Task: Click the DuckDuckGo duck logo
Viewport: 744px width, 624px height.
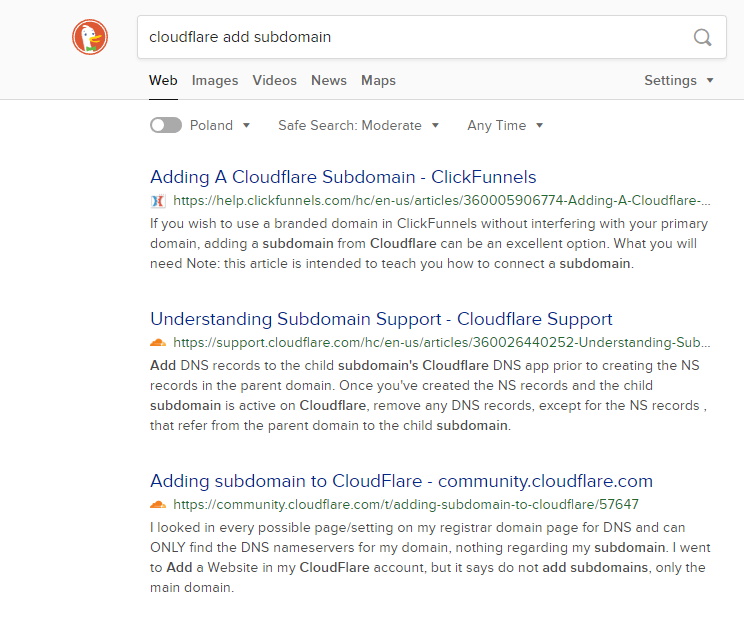Action: point(89,38)
